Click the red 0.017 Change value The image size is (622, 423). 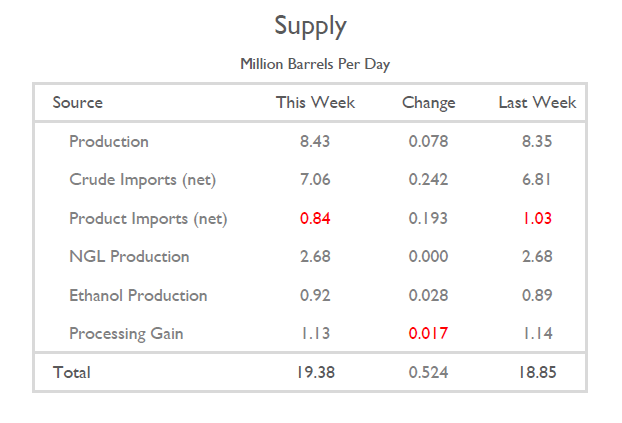(428, 333)
